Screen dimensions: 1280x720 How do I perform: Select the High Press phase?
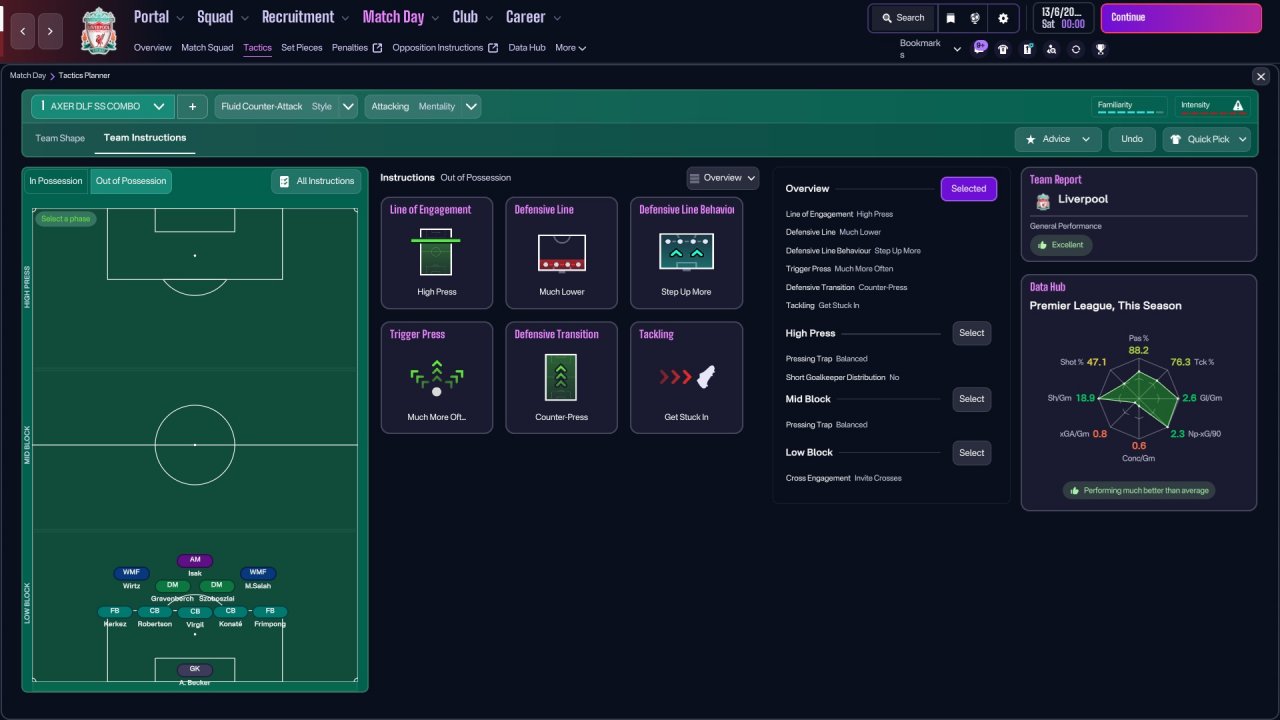(972, 333)
